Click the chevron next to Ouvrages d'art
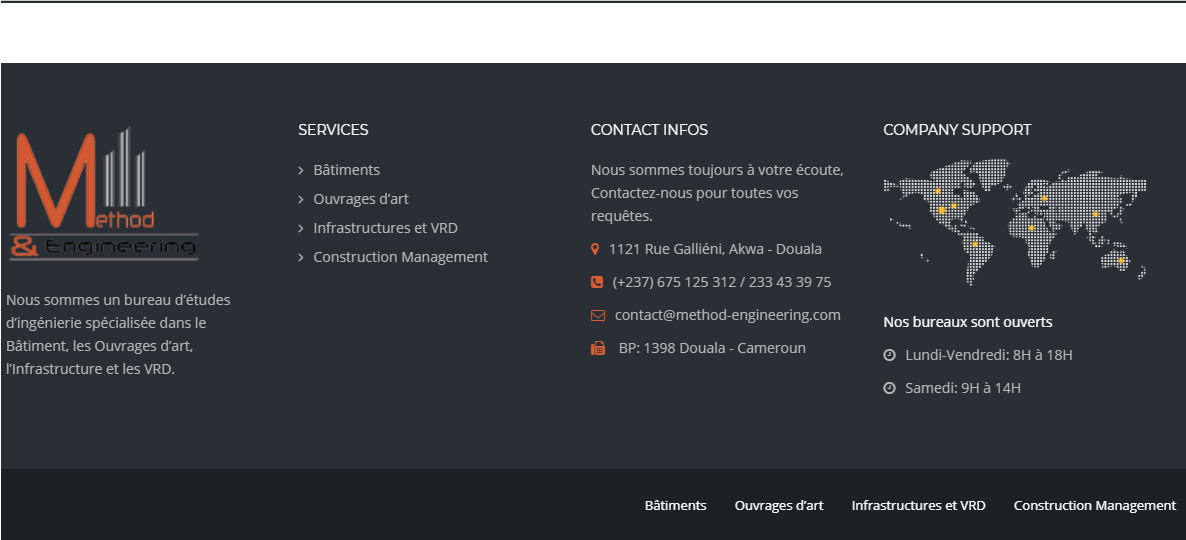 coord(301,200)
